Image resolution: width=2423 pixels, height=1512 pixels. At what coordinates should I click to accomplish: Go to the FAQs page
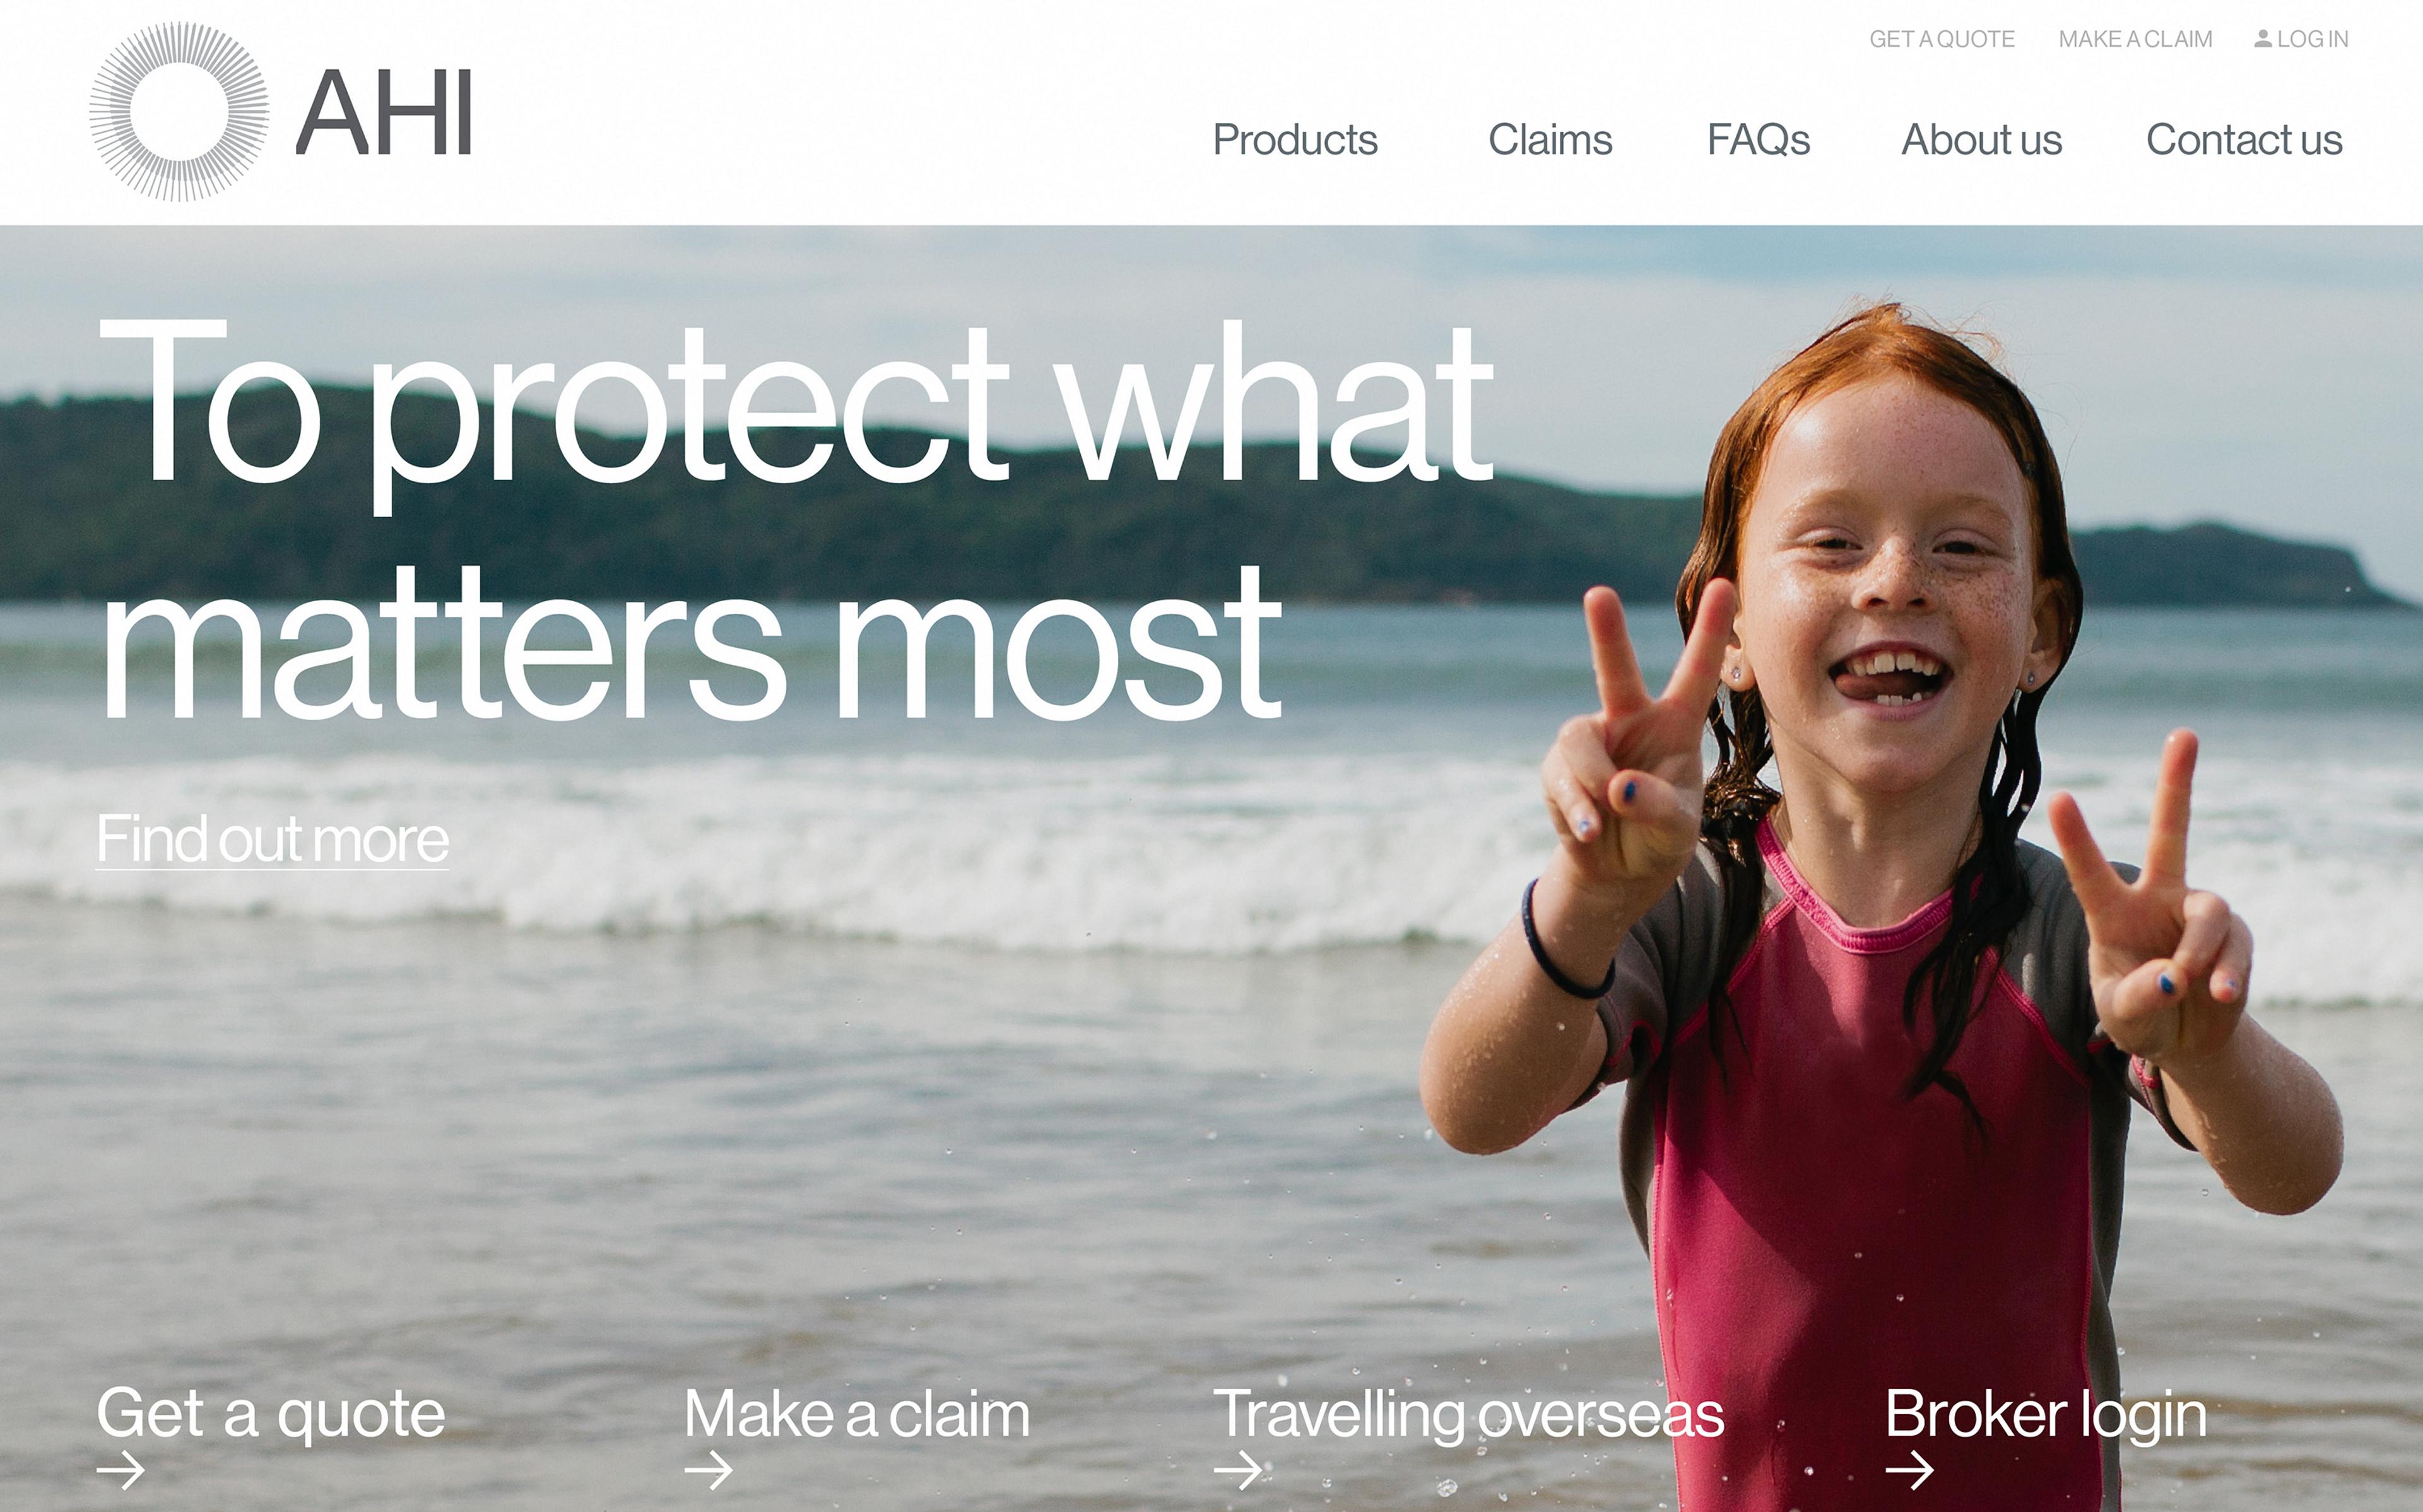click(1758, 140)
